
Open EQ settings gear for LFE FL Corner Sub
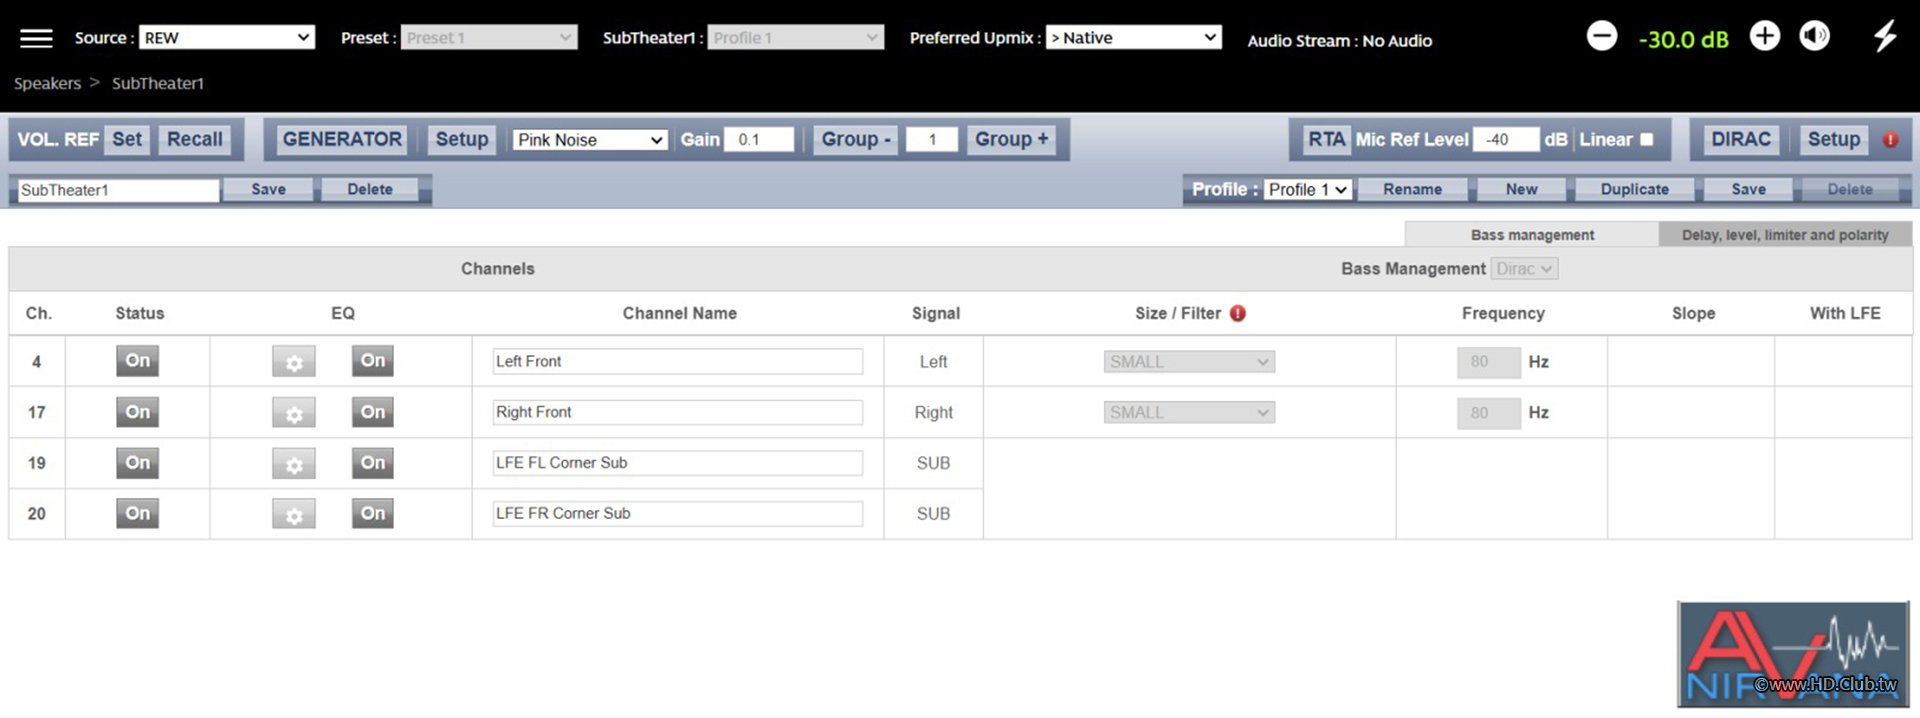click(294, 464)
